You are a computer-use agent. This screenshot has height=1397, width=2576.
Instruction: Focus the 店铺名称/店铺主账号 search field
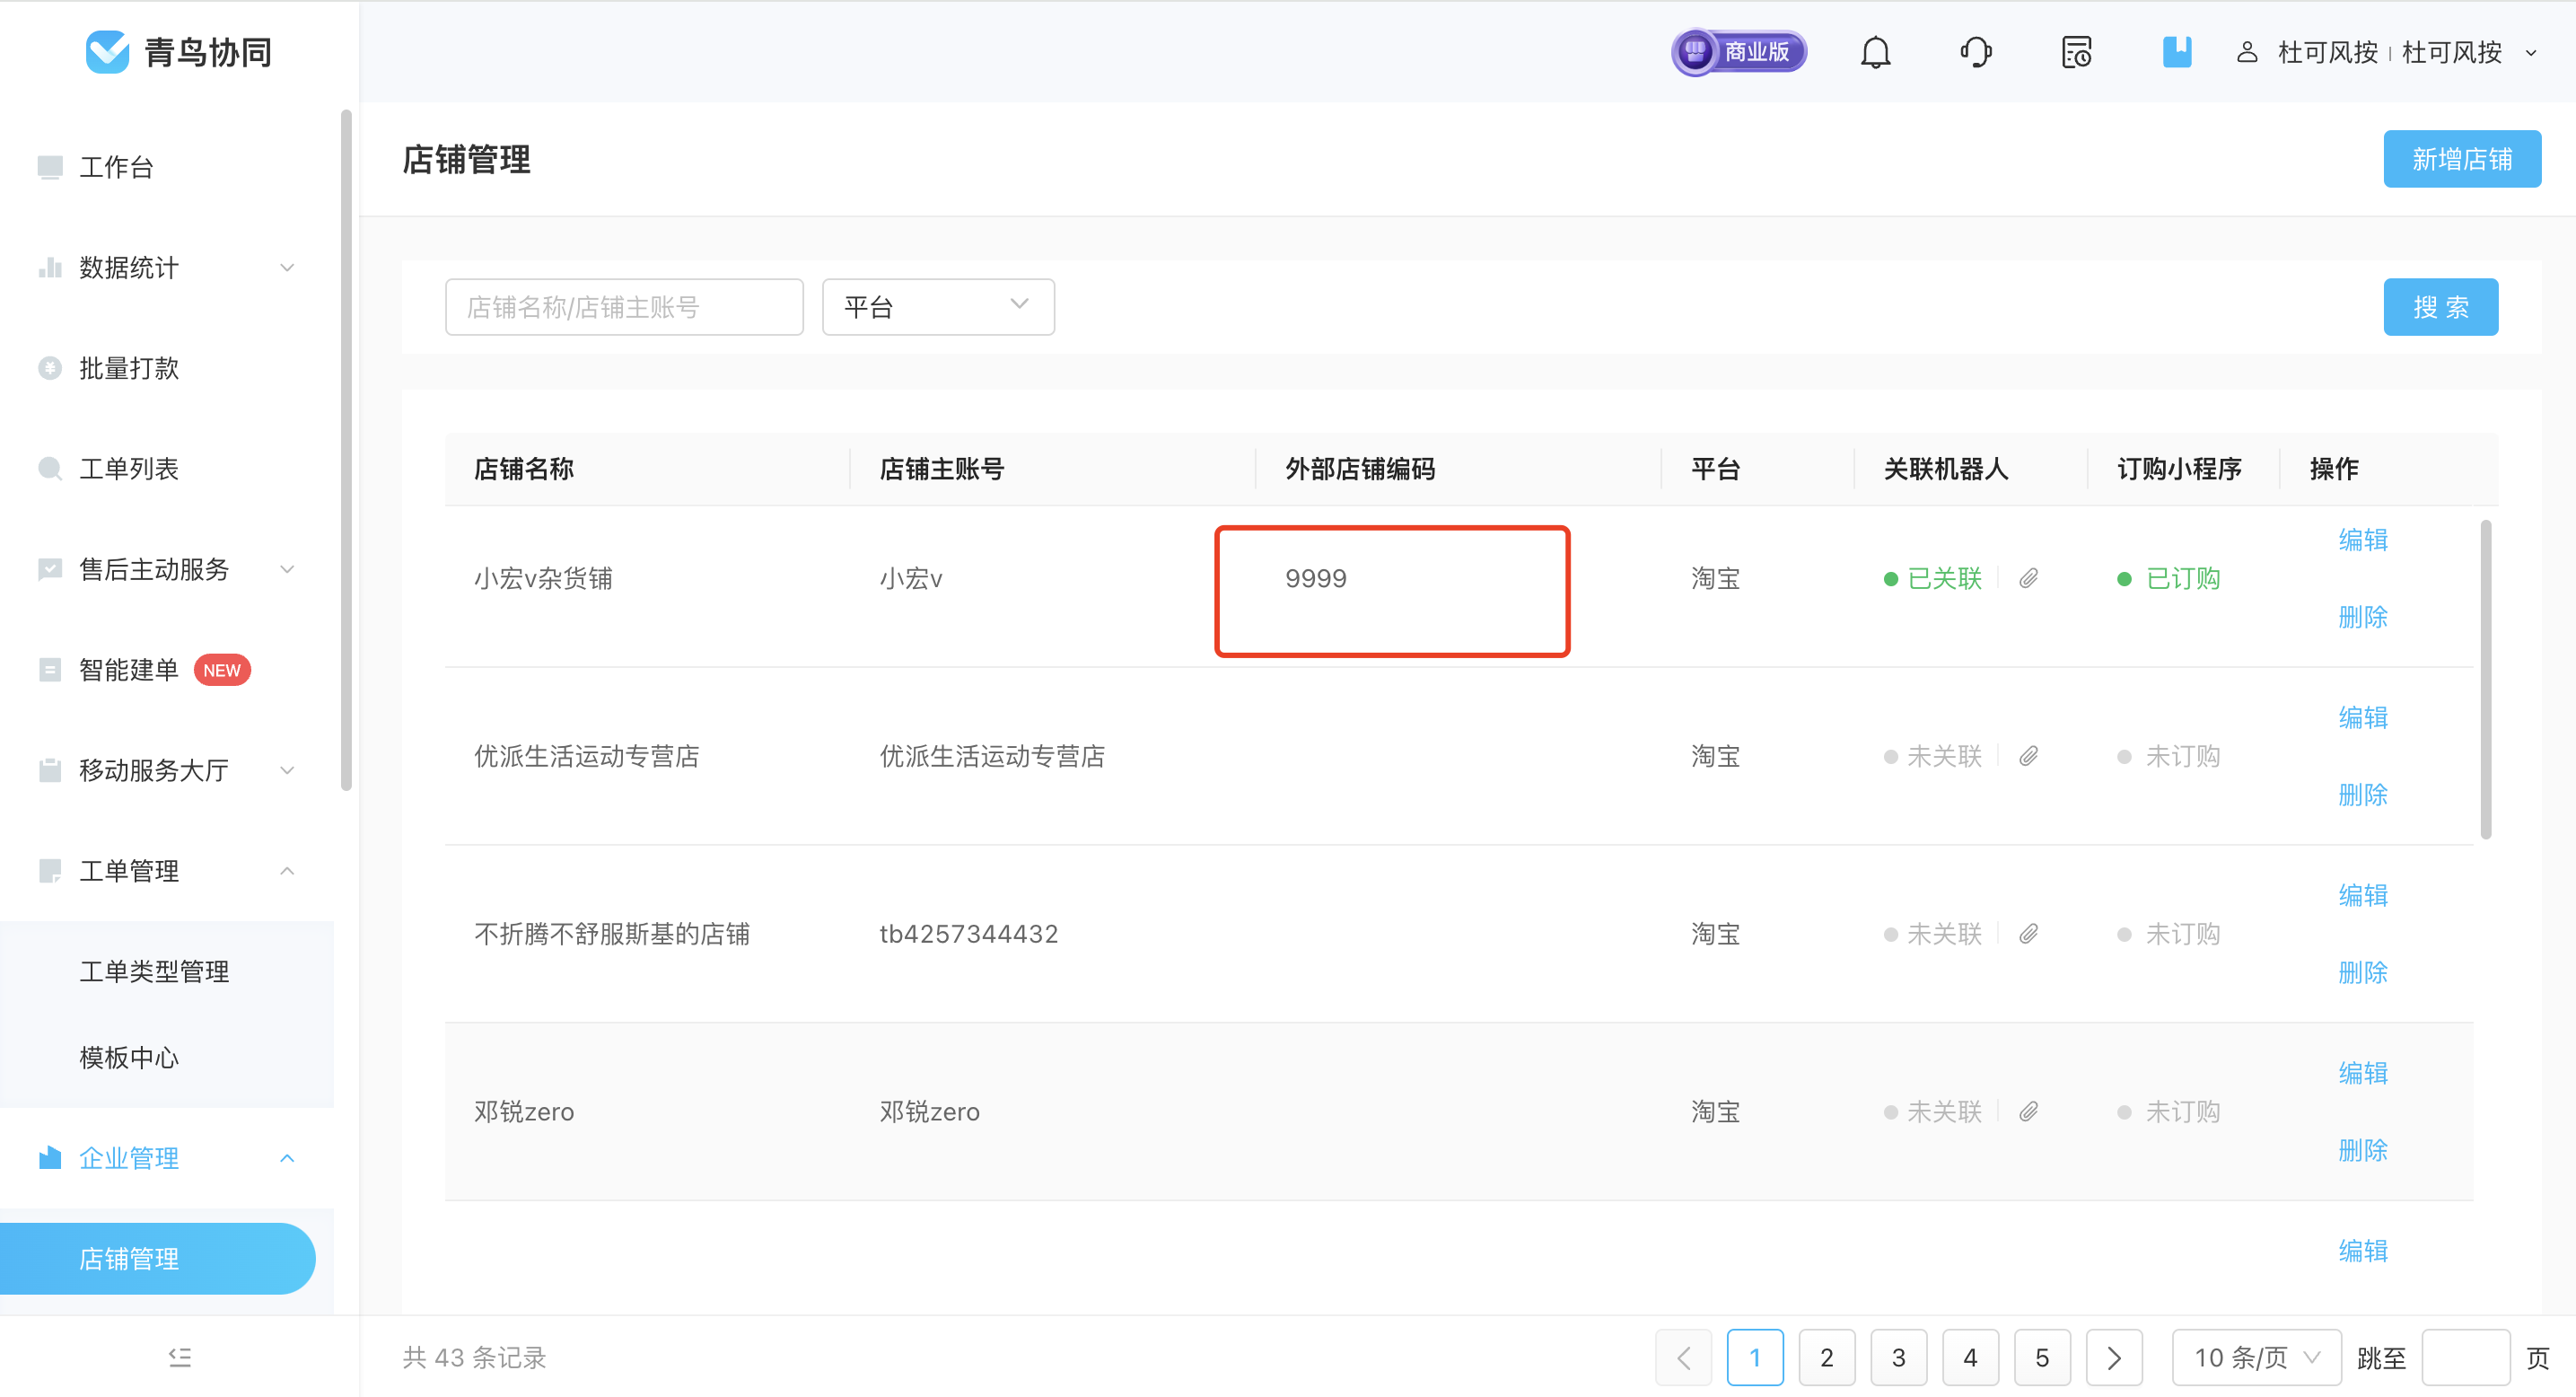pyautogui.click(x=624, y=306)
